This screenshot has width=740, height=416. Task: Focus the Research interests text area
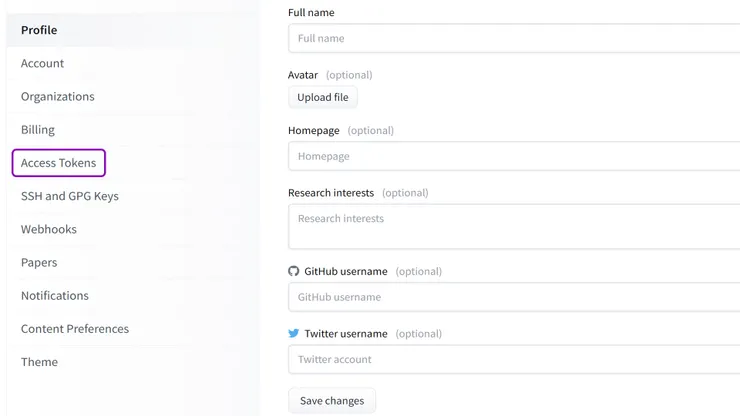coord(514,226)
